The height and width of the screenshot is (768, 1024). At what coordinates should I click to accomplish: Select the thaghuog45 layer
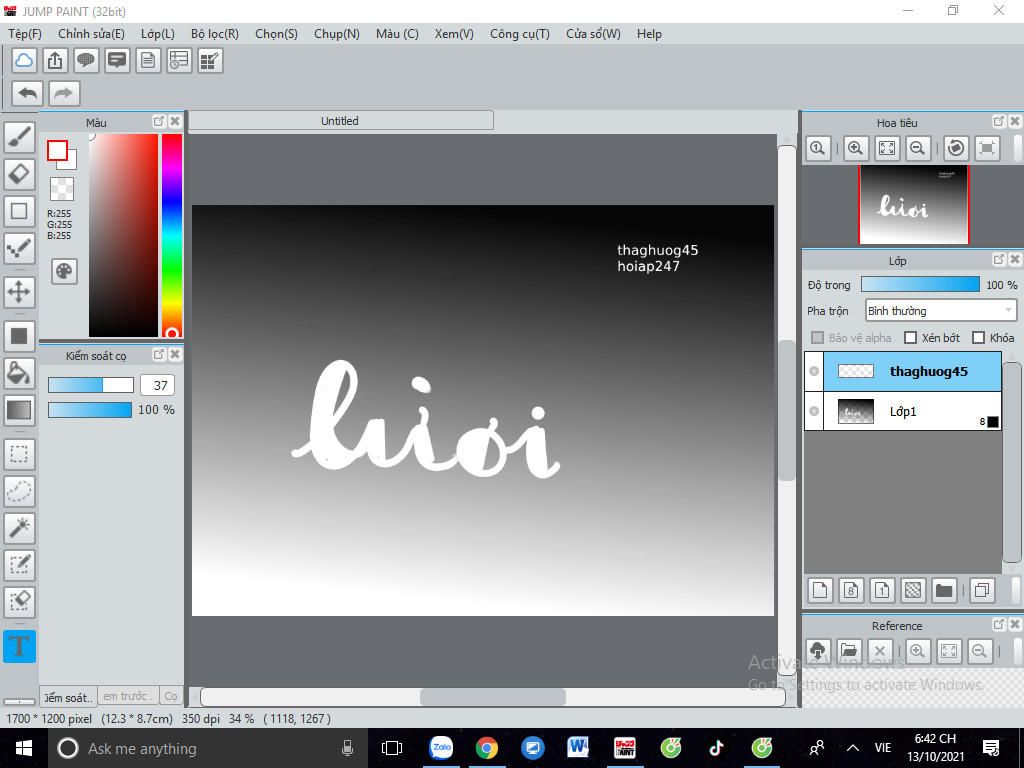point(912,372)
